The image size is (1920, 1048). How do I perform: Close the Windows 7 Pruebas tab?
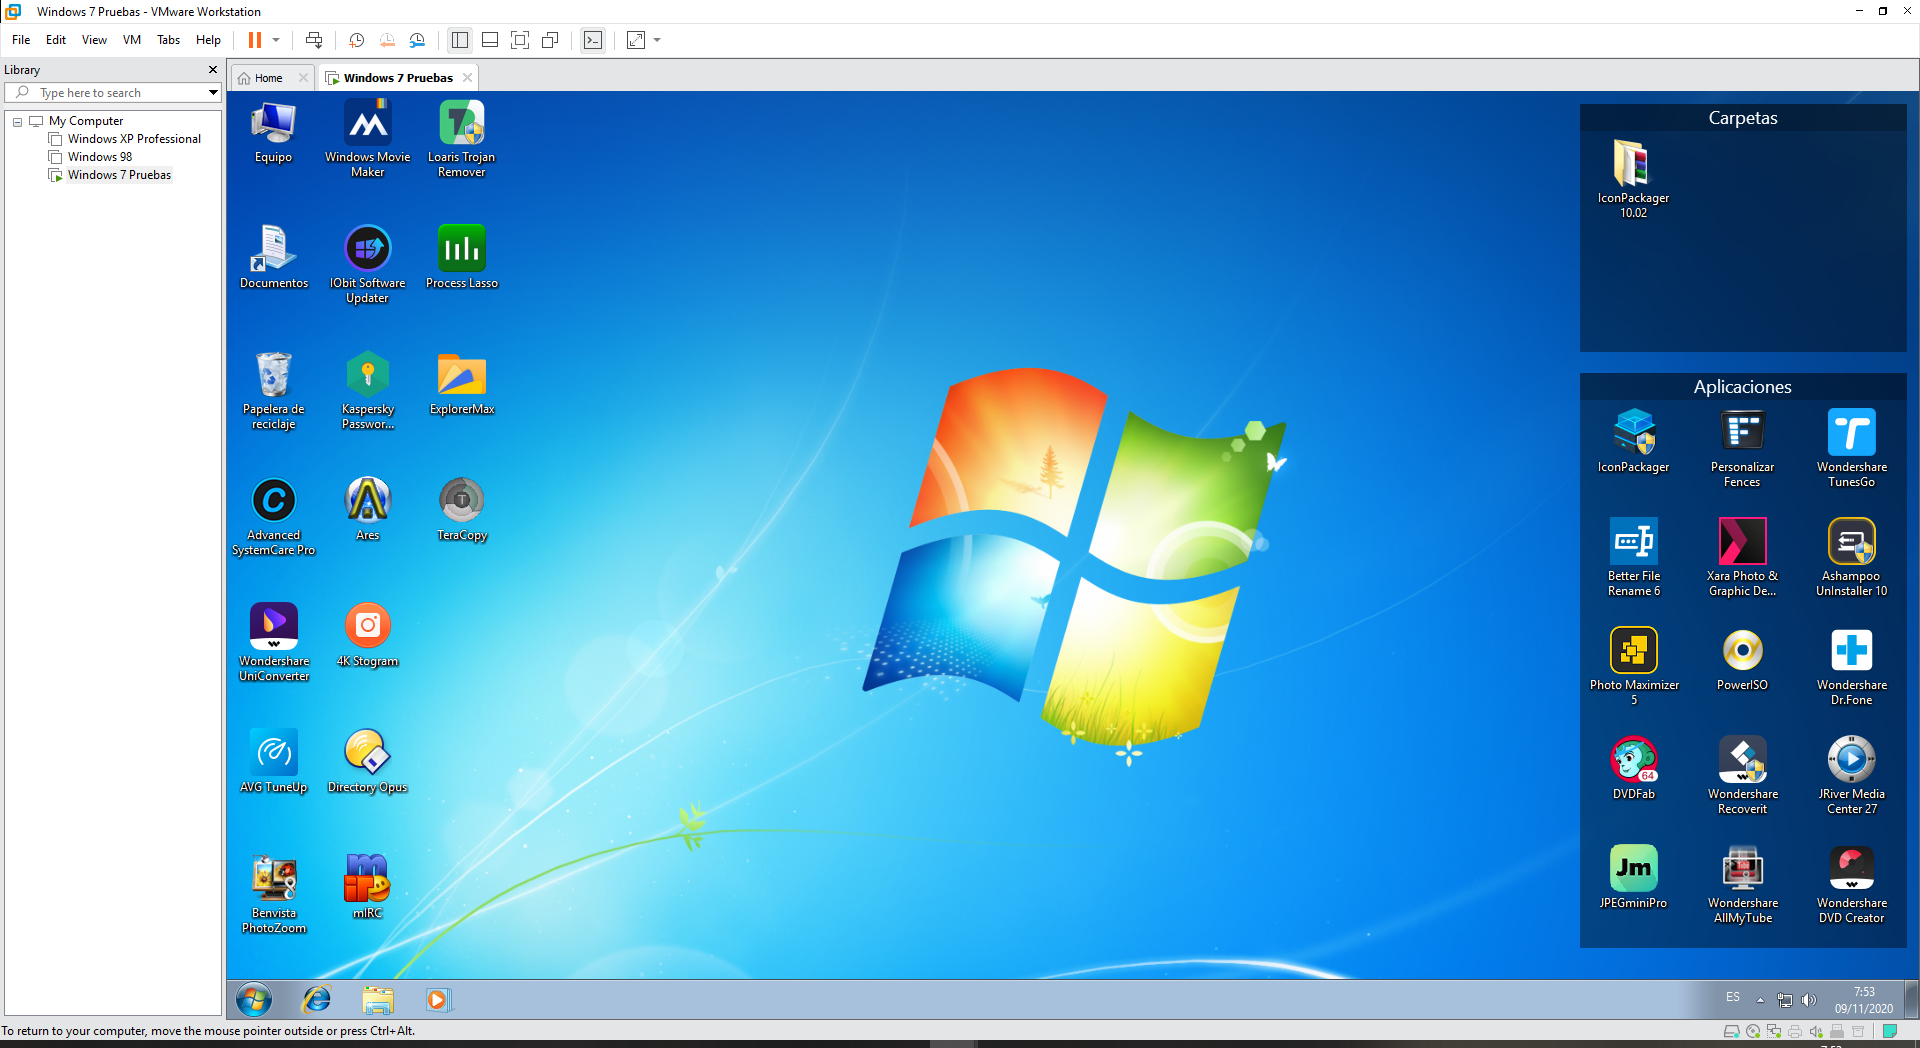(467, 78)
